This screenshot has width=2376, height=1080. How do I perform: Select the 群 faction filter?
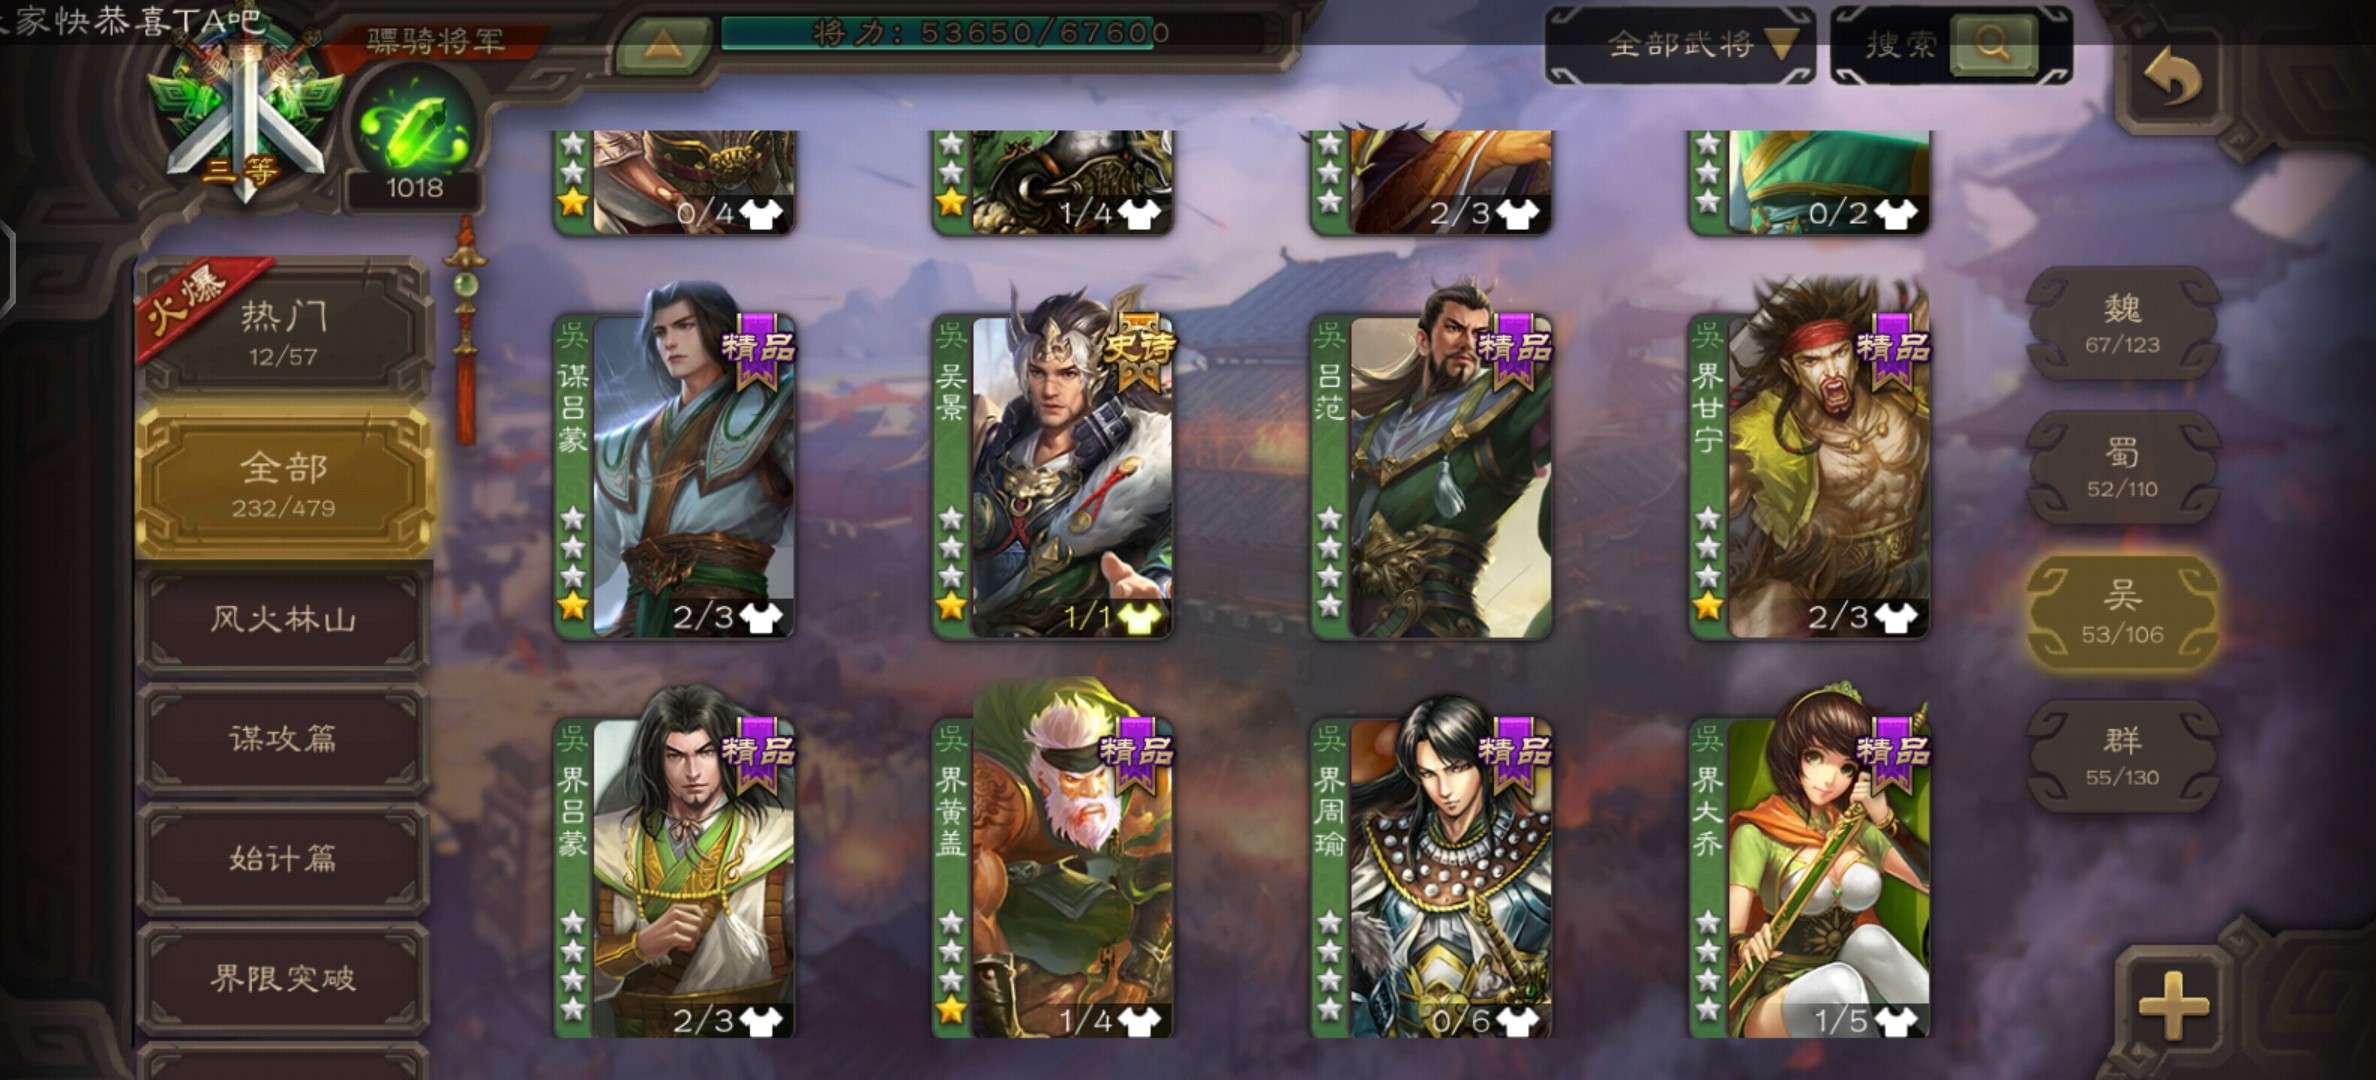pos(2123,754)
